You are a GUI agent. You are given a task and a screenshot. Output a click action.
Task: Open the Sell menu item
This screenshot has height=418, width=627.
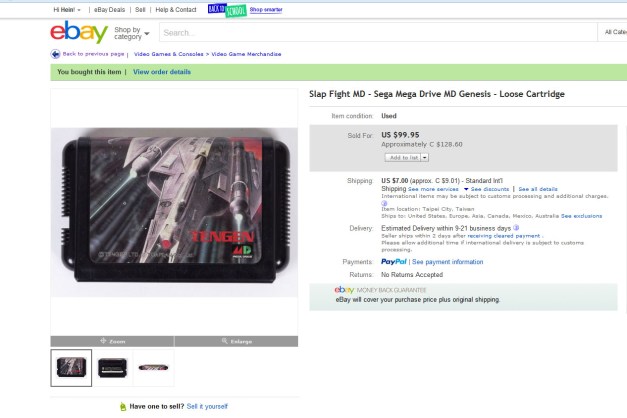[140, 10]
